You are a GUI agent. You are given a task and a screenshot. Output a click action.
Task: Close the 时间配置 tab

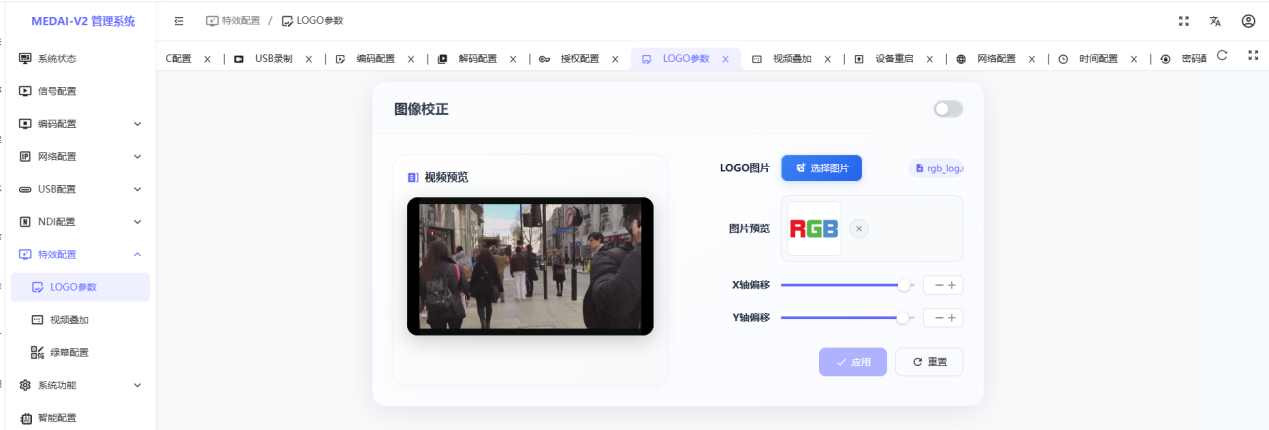coord(1134,59)
